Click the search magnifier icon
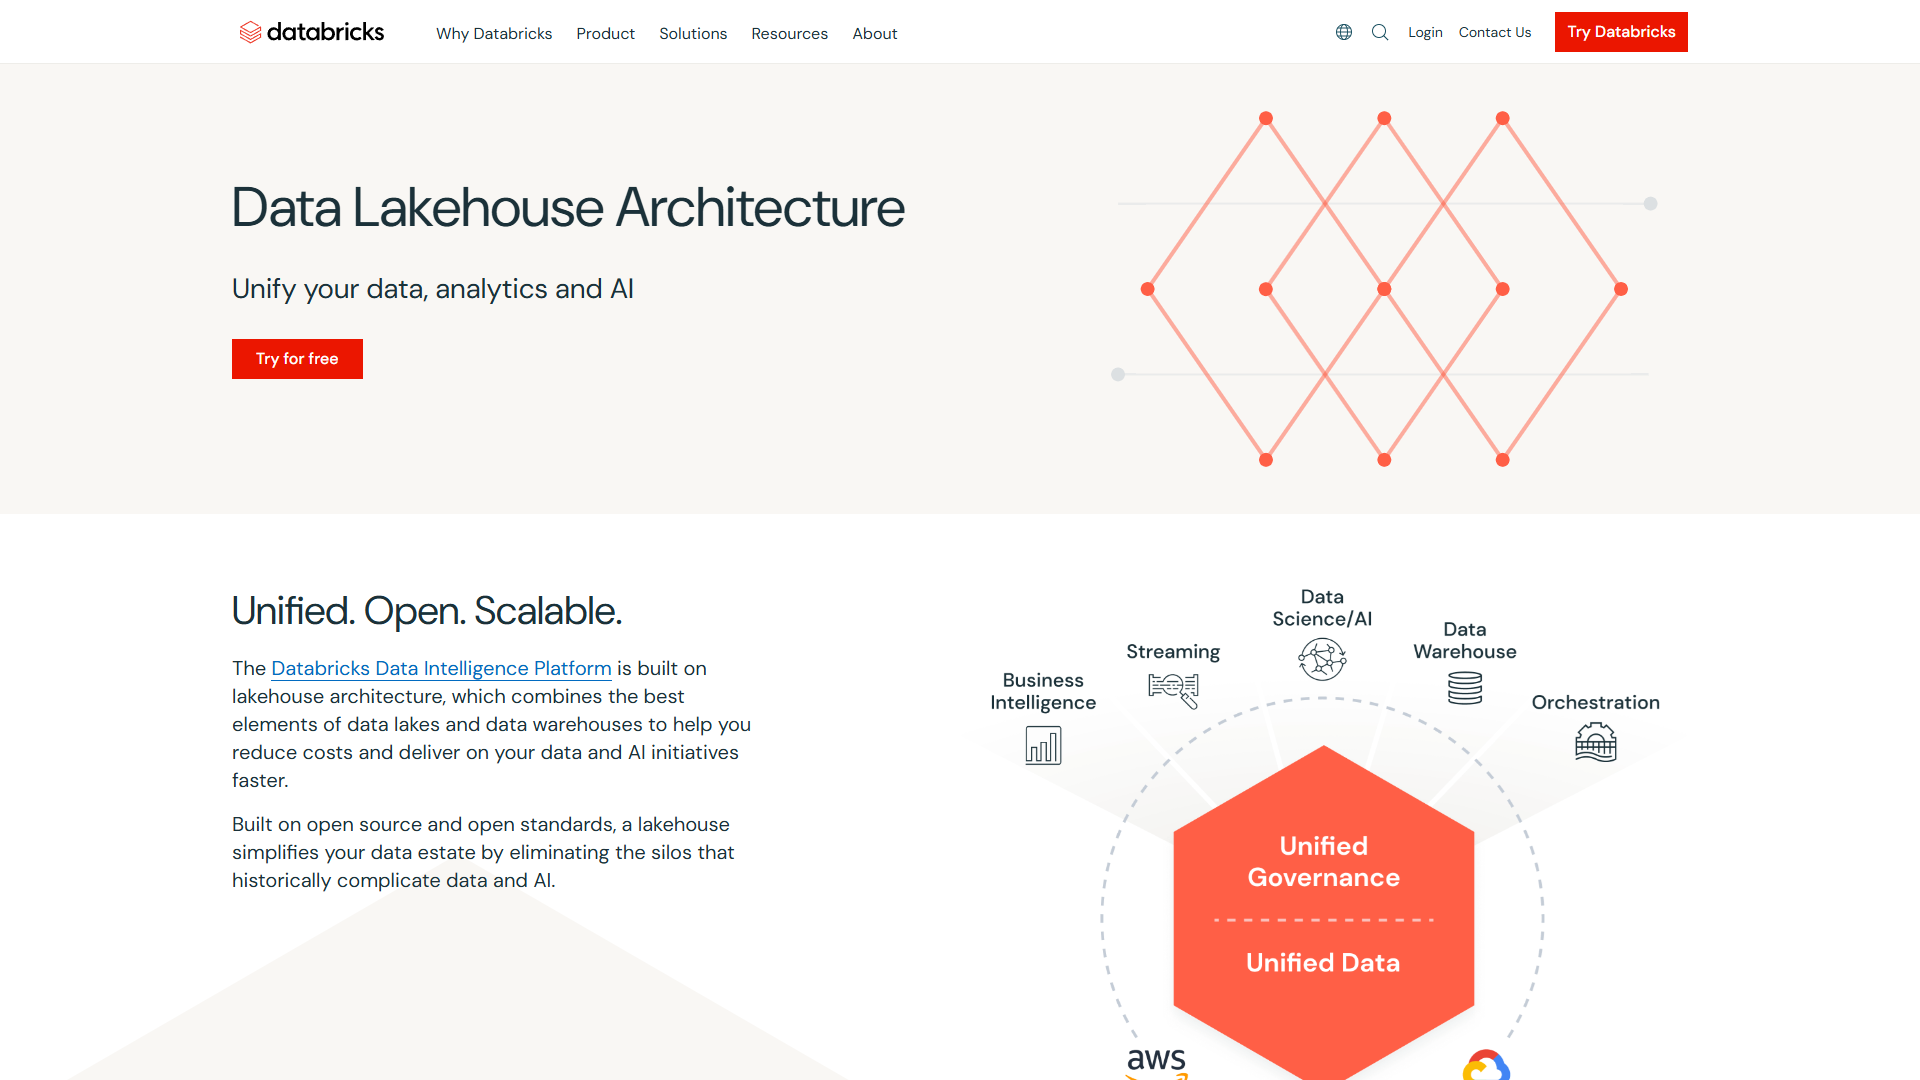 [x=1380, y=32]
